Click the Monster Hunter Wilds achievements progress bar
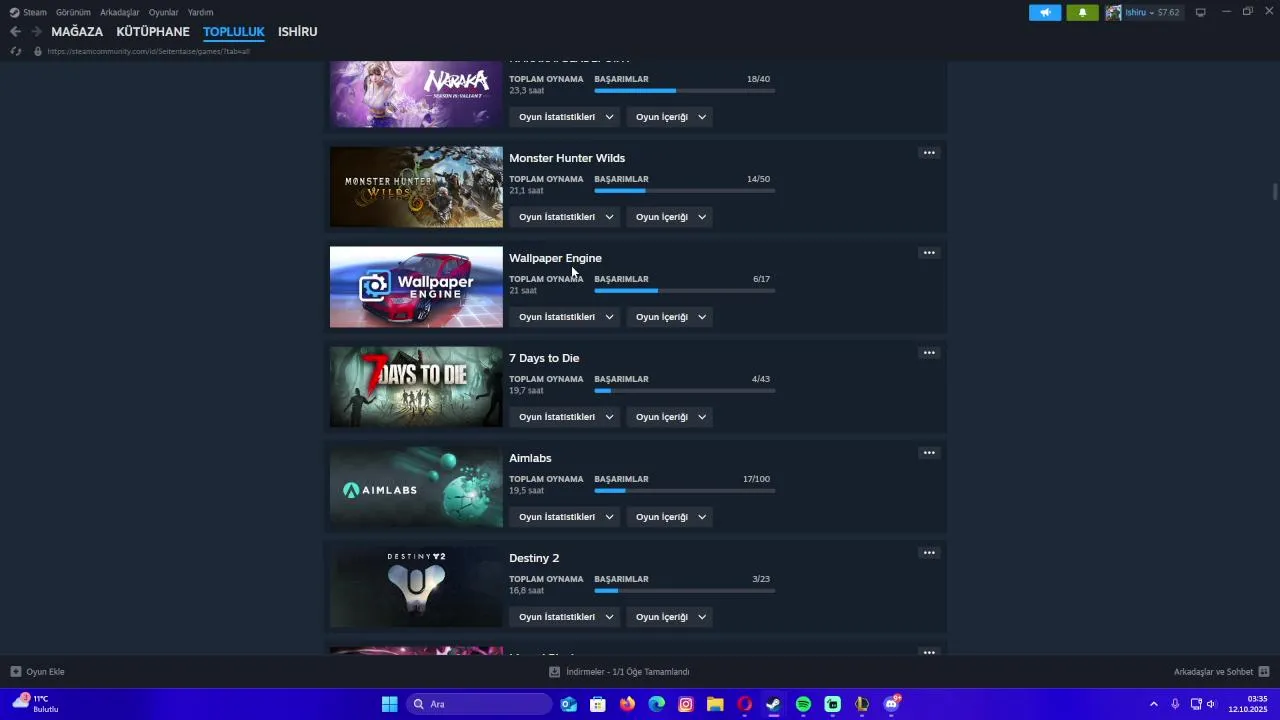Image resolution: width=1280 pixels, height=720 pixels. [684, 191]
